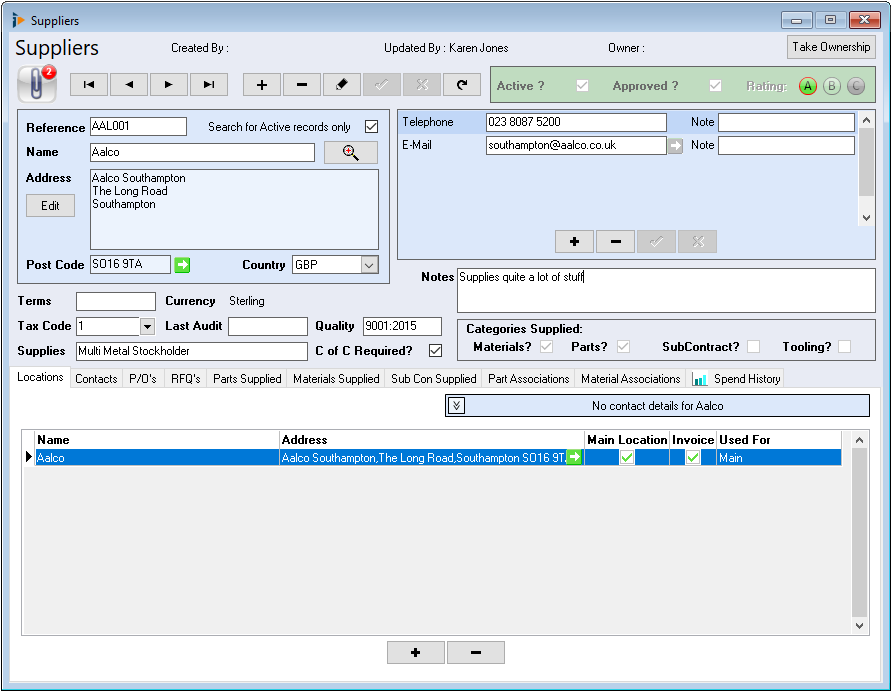The width and height of the screenshot is (894, 694).
Task: Open the Spend History tab
Action: [x=737, y=379]
